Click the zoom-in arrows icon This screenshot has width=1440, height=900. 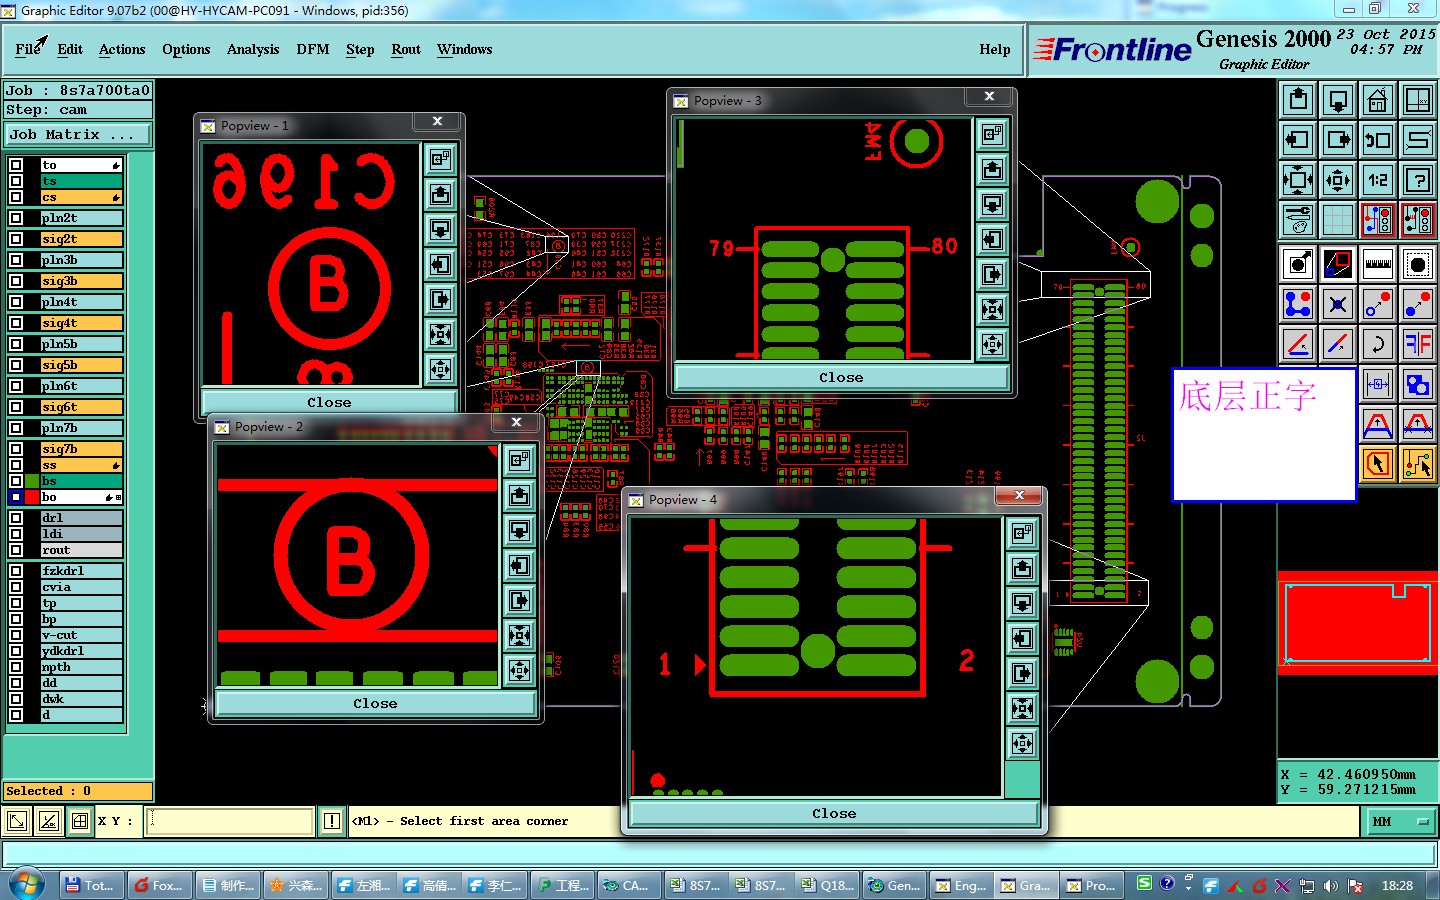point(1338,180)
